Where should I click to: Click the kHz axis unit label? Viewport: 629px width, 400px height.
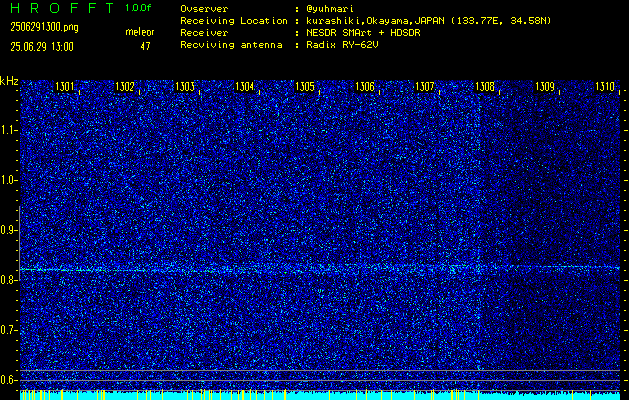(9, 81)
